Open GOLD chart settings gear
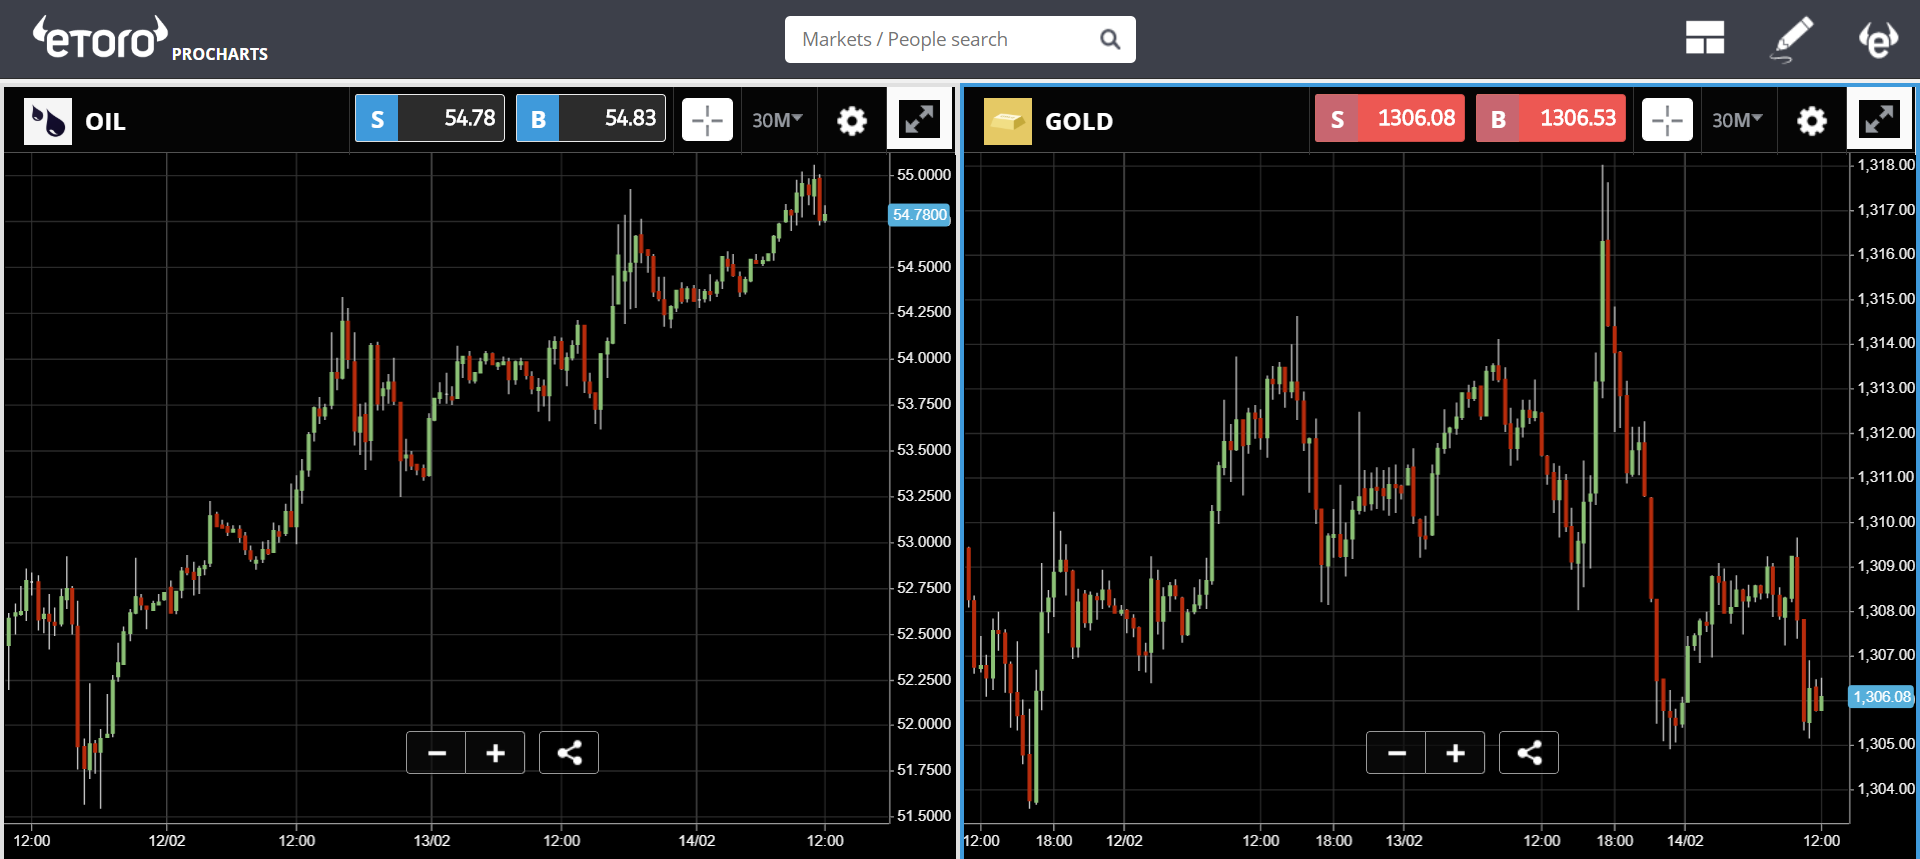The height and width of the screenshot is (859, 1920). 1811,121
